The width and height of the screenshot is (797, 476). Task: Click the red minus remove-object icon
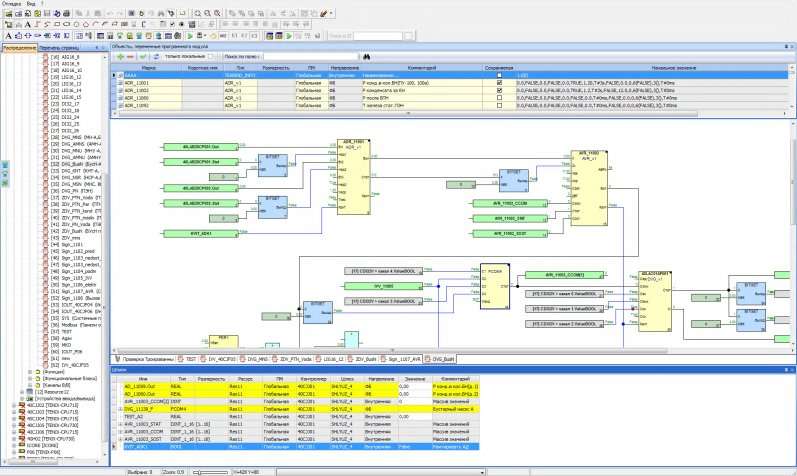click(x=130, y=56)
